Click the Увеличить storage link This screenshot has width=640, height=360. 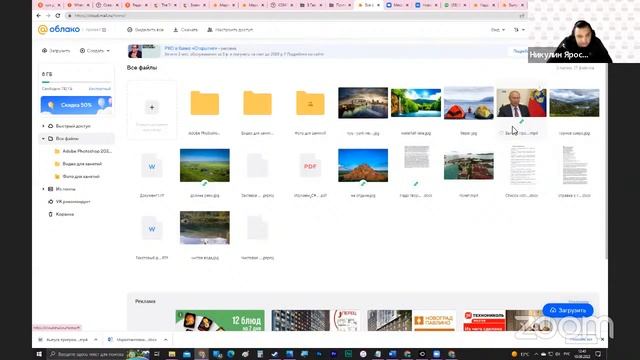[x=100, y=89]
